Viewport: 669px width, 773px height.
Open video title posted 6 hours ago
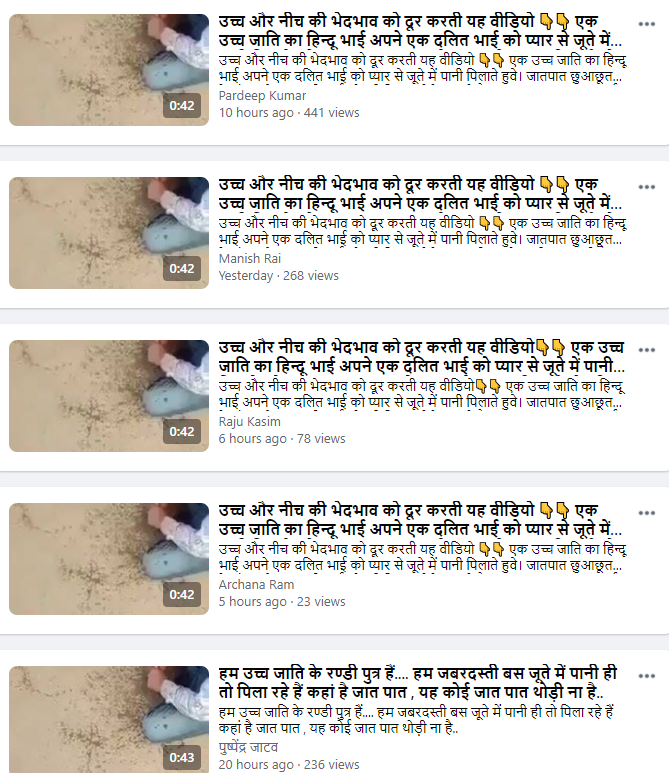tap(422, 356)
